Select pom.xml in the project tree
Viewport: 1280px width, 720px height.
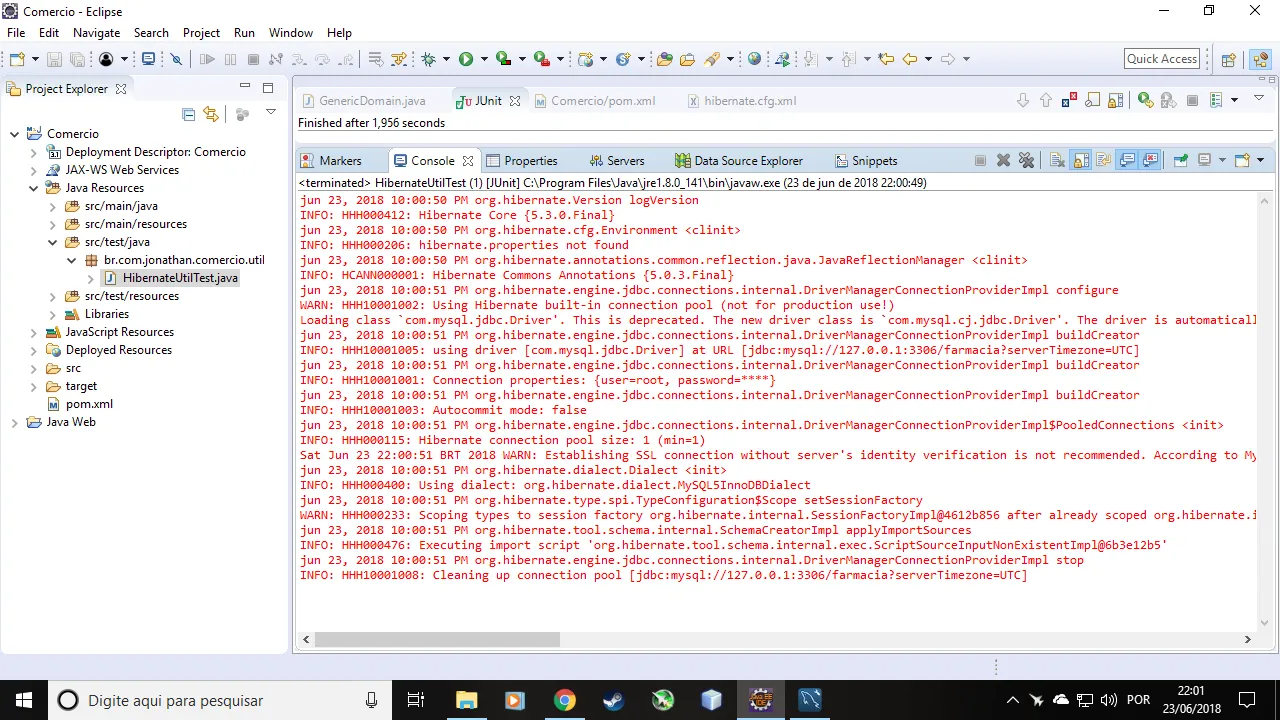(89, 404)
